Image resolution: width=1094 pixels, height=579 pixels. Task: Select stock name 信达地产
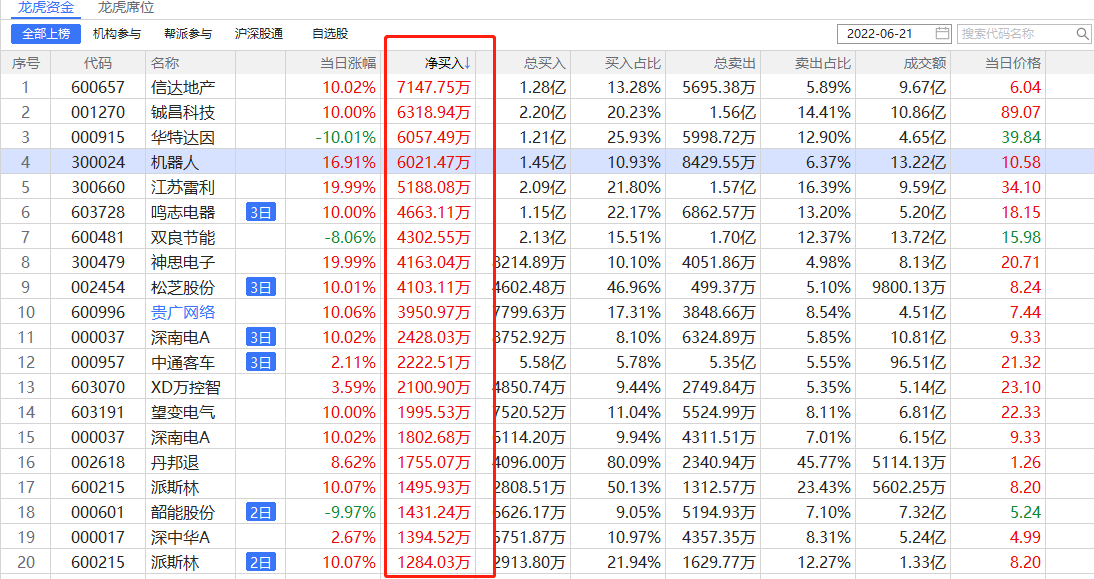pyautogui.click(x=183, y=87)
